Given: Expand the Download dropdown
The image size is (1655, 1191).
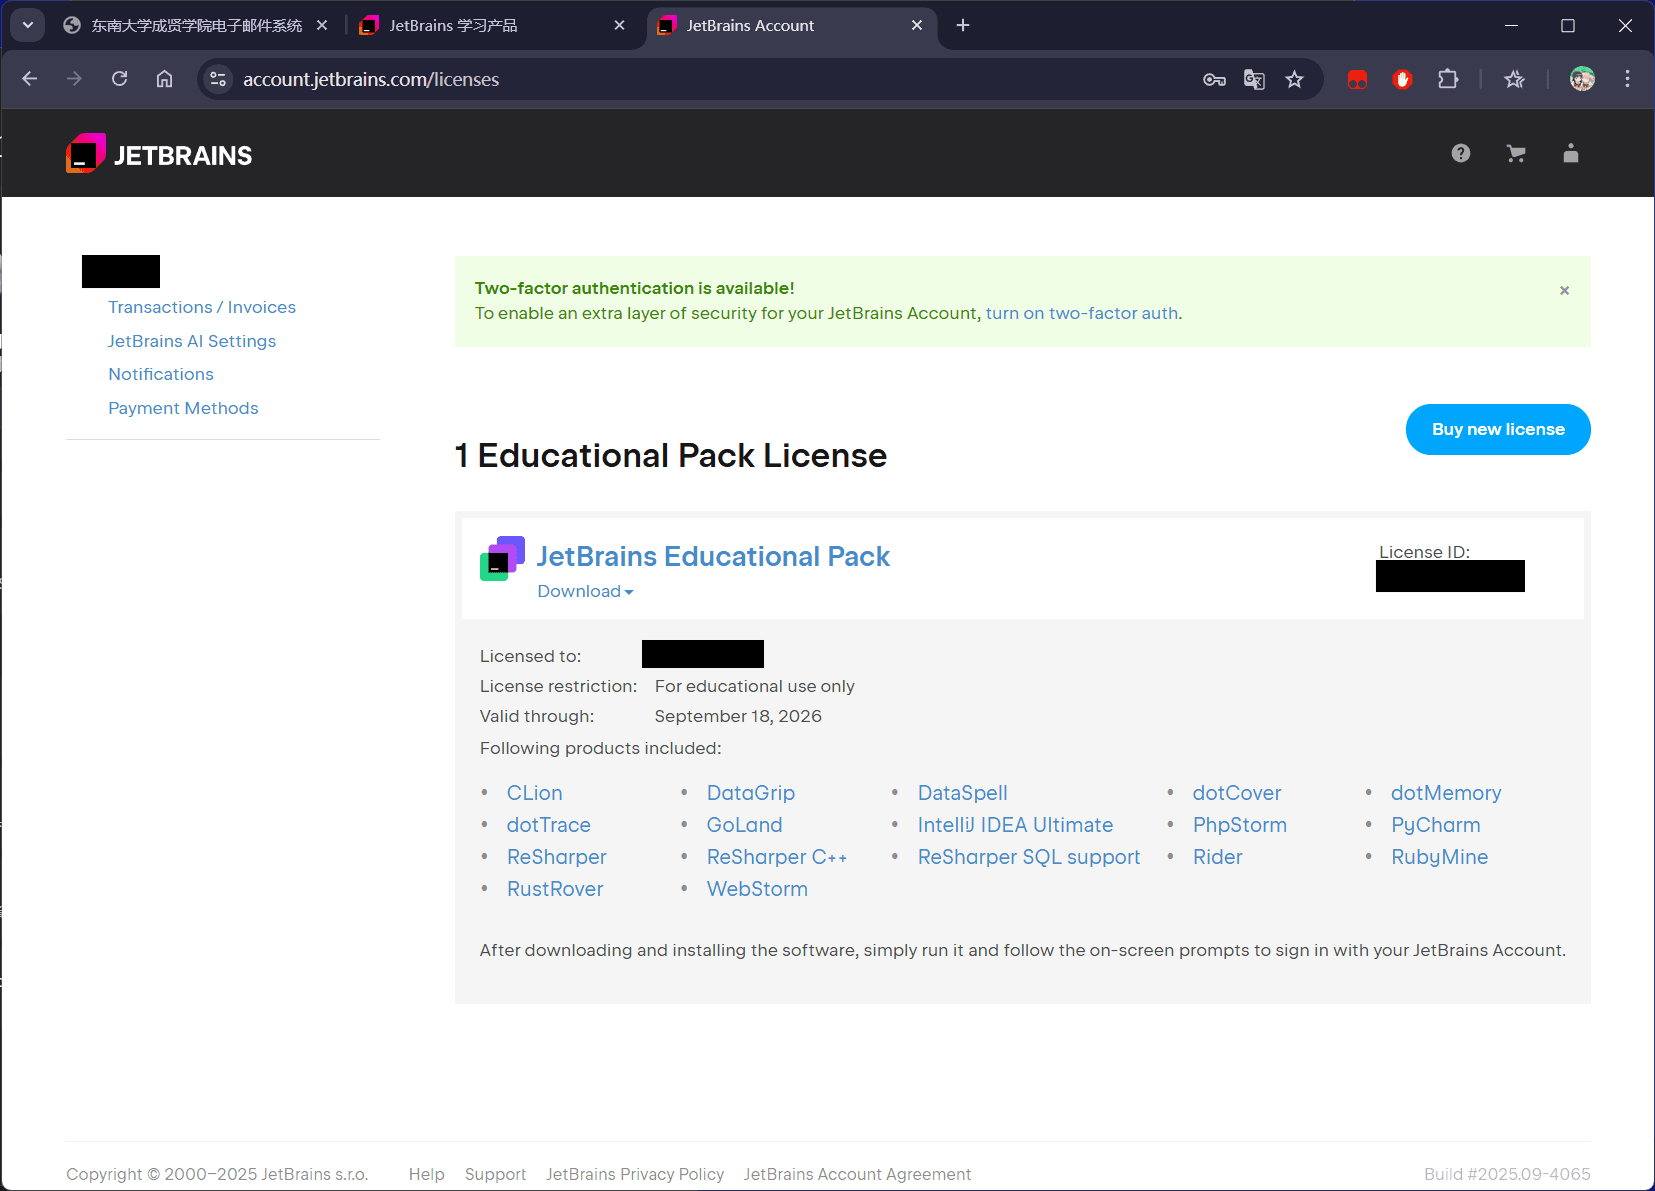Looking at the screenshot, I should [585, 592].
